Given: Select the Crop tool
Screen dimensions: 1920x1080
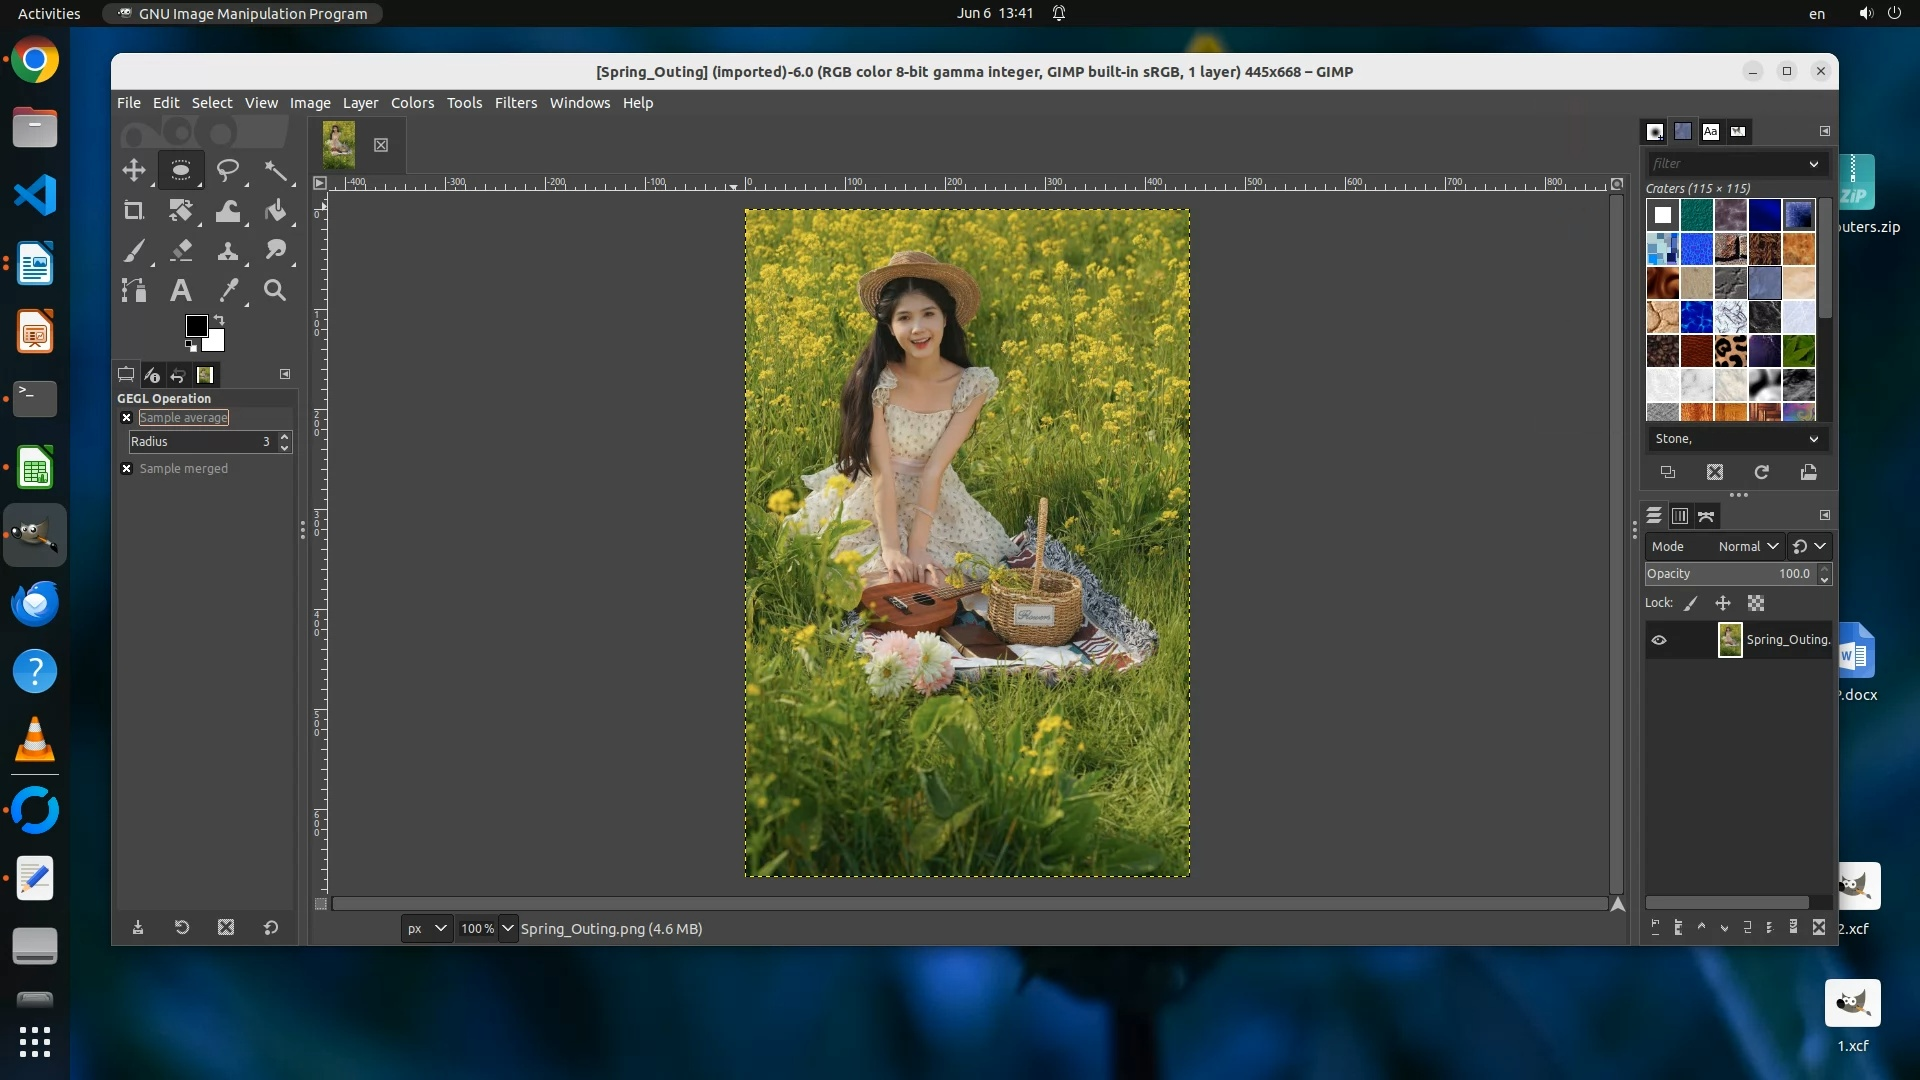Looking at the screenshot, I should [x=133, y=211].
